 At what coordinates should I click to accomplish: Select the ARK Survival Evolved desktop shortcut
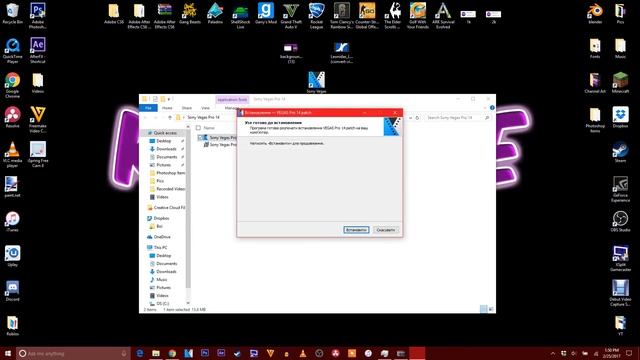click(443, 16)
